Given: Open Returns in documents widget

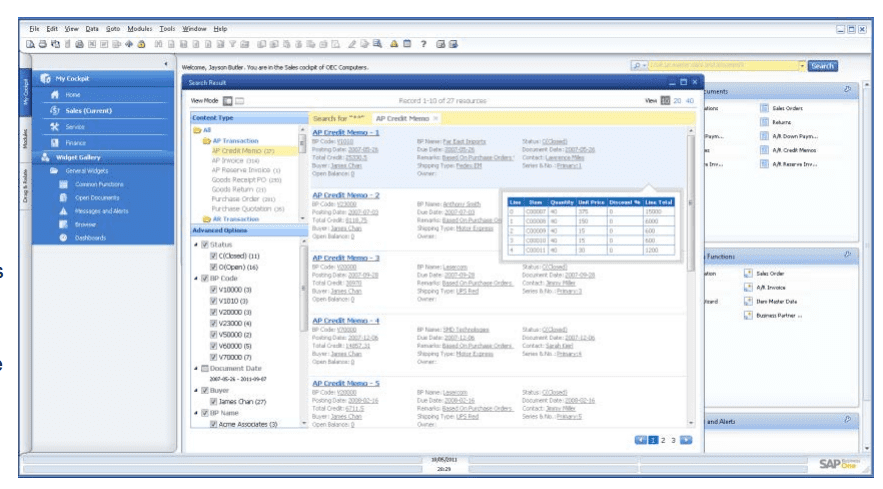Looking at the screenshot, I should (x=781, y=122).
